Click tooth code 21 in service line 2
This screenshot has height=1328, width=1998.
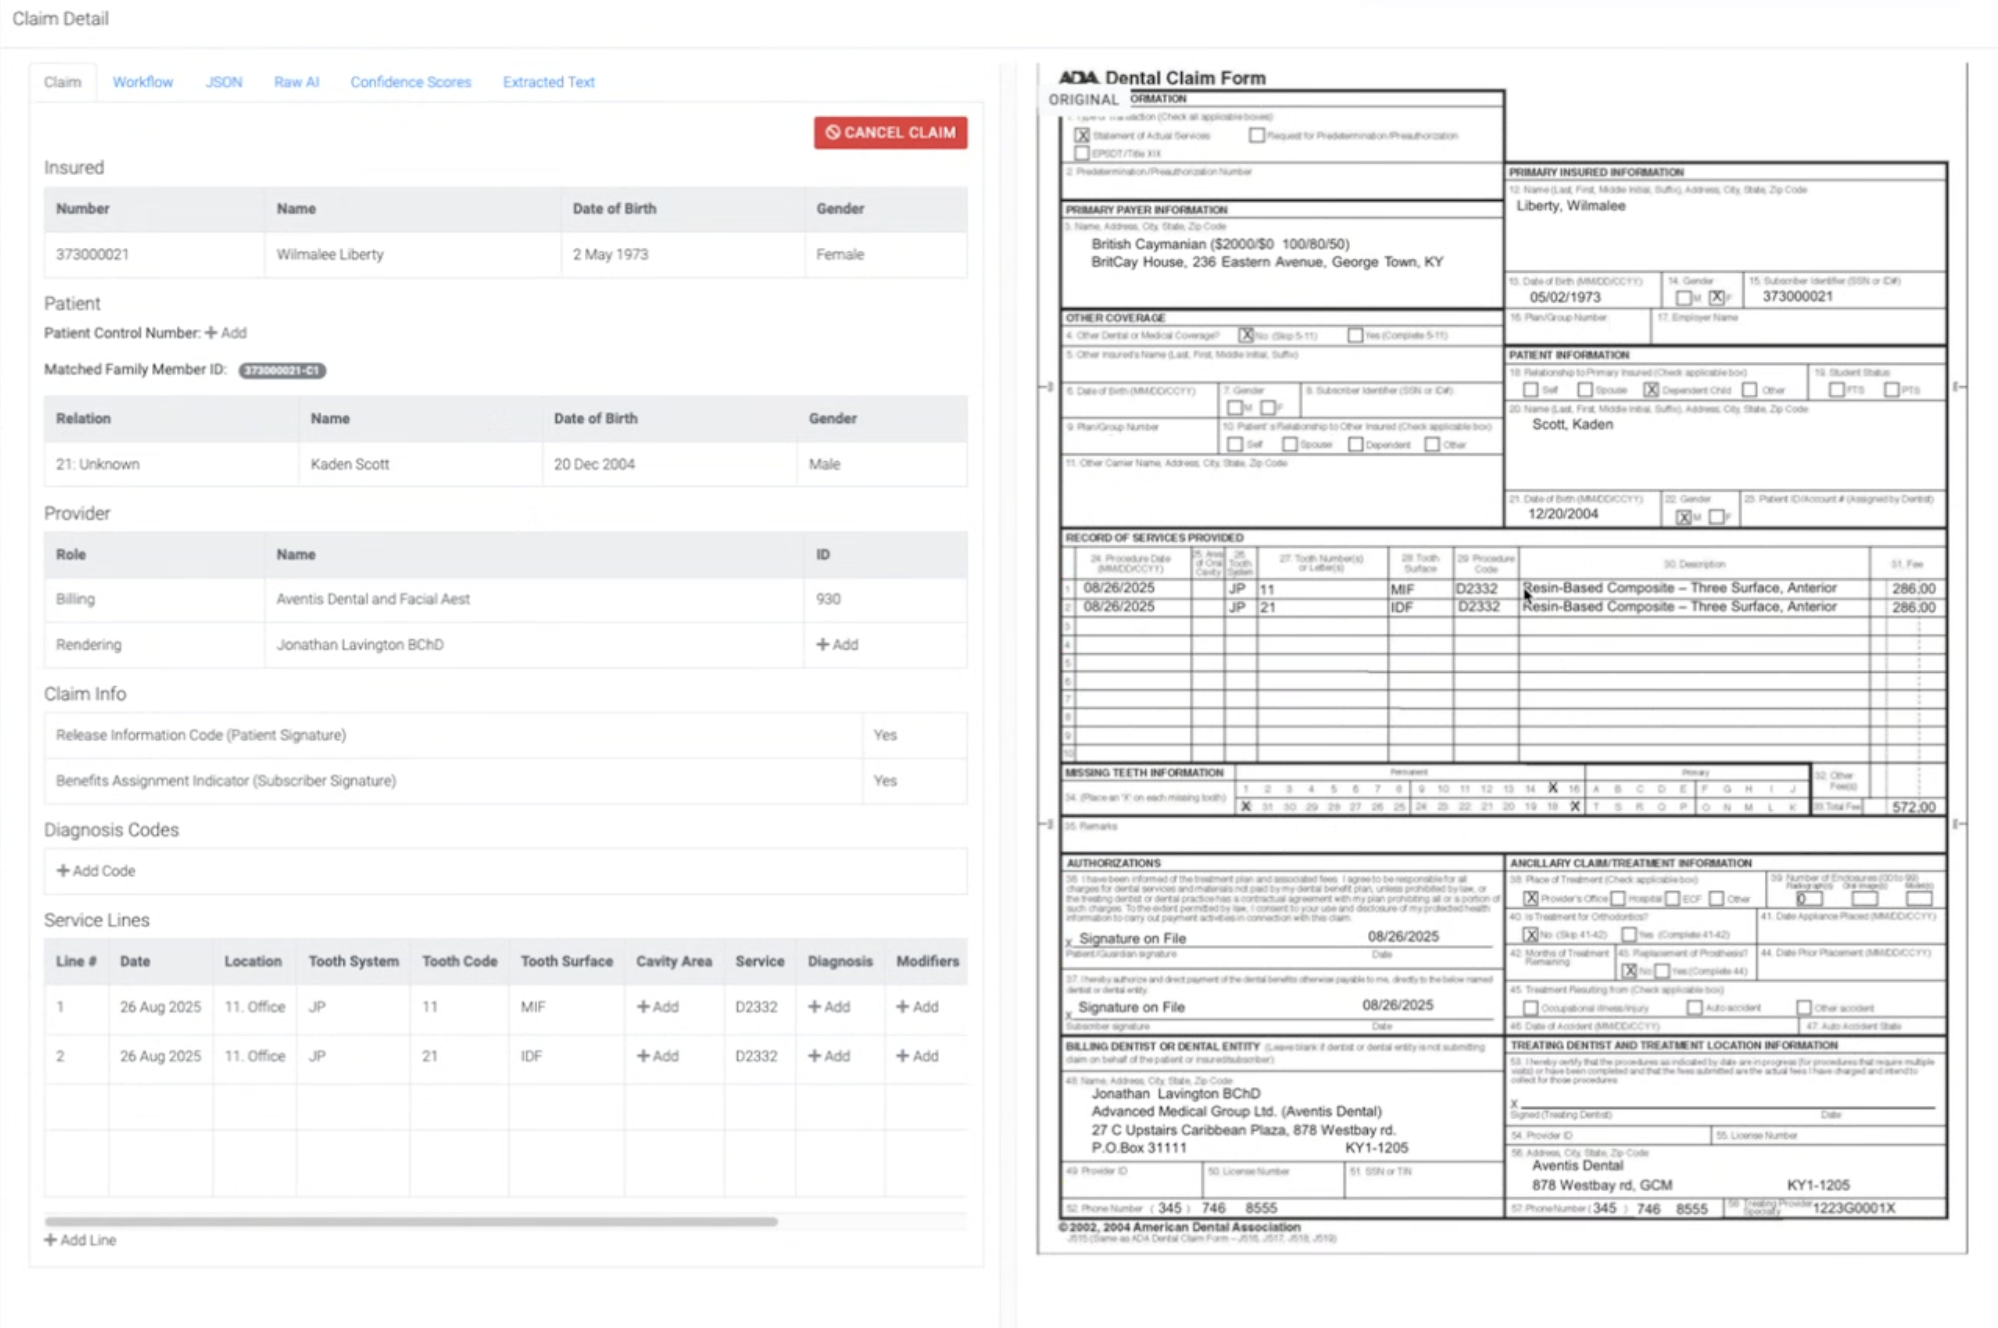click(430, 1056)
